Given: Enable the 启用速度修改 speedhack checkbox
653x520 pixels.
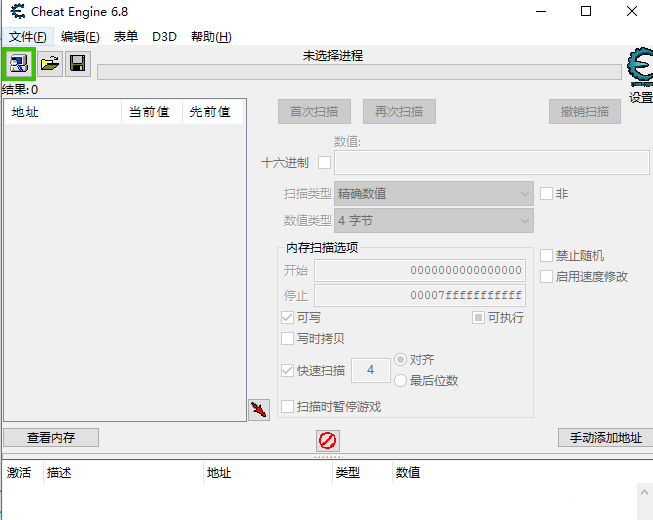Looking at the screenshot, I should 546,276.
